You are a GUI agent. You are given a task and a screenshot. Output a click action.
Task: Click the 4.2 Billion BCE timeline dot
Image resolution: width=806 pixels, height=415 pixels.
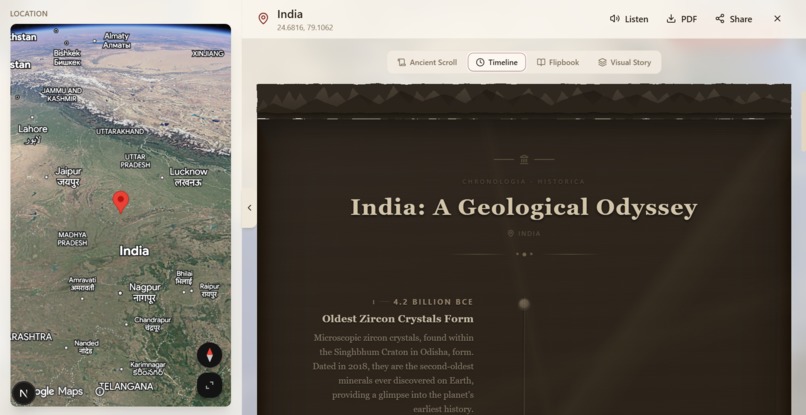pos(524,304)
